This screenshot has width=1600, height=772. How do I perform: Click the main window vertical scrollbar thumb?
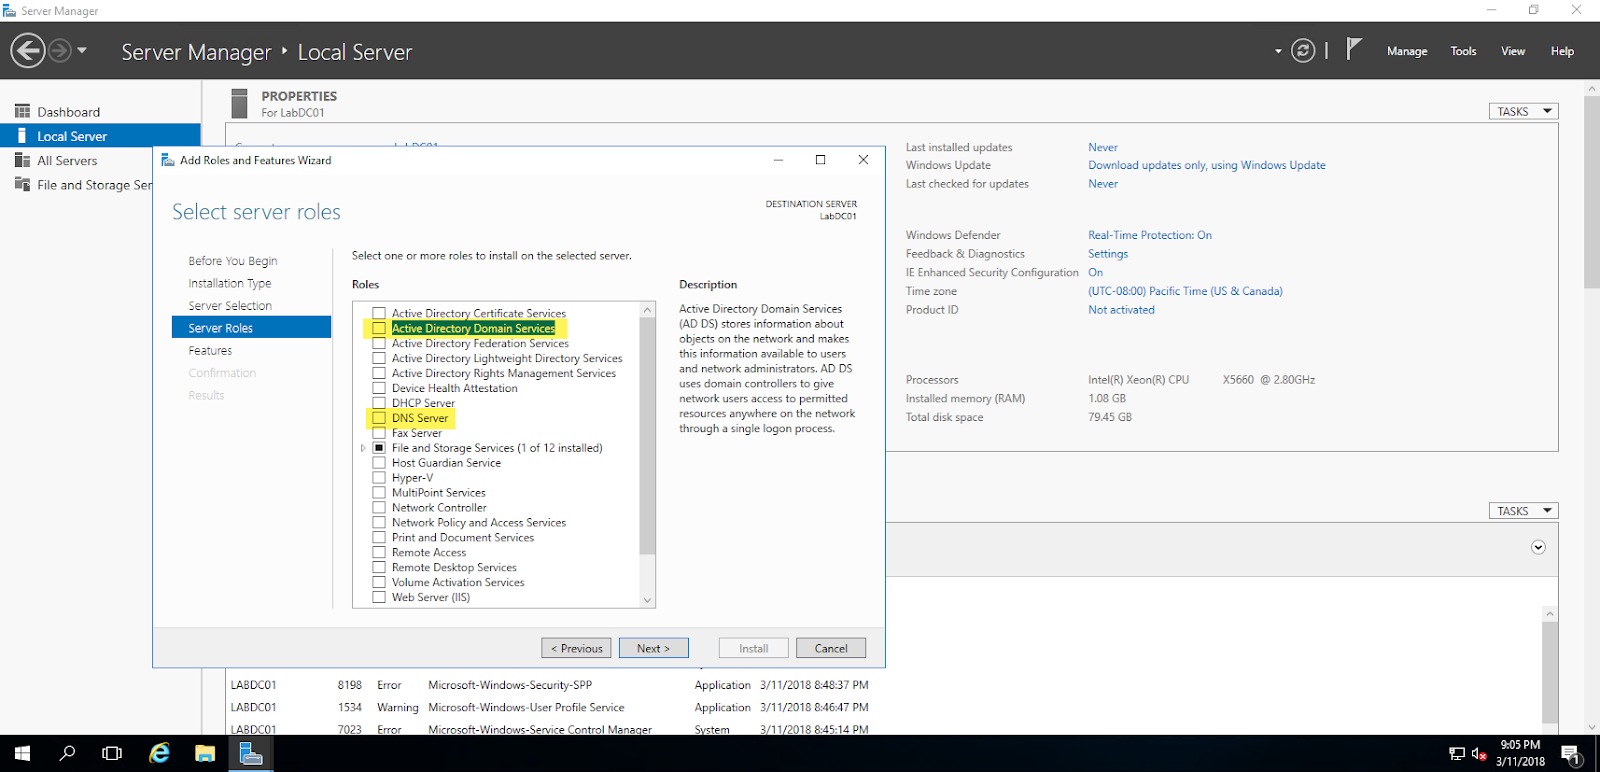point(1592,192)
